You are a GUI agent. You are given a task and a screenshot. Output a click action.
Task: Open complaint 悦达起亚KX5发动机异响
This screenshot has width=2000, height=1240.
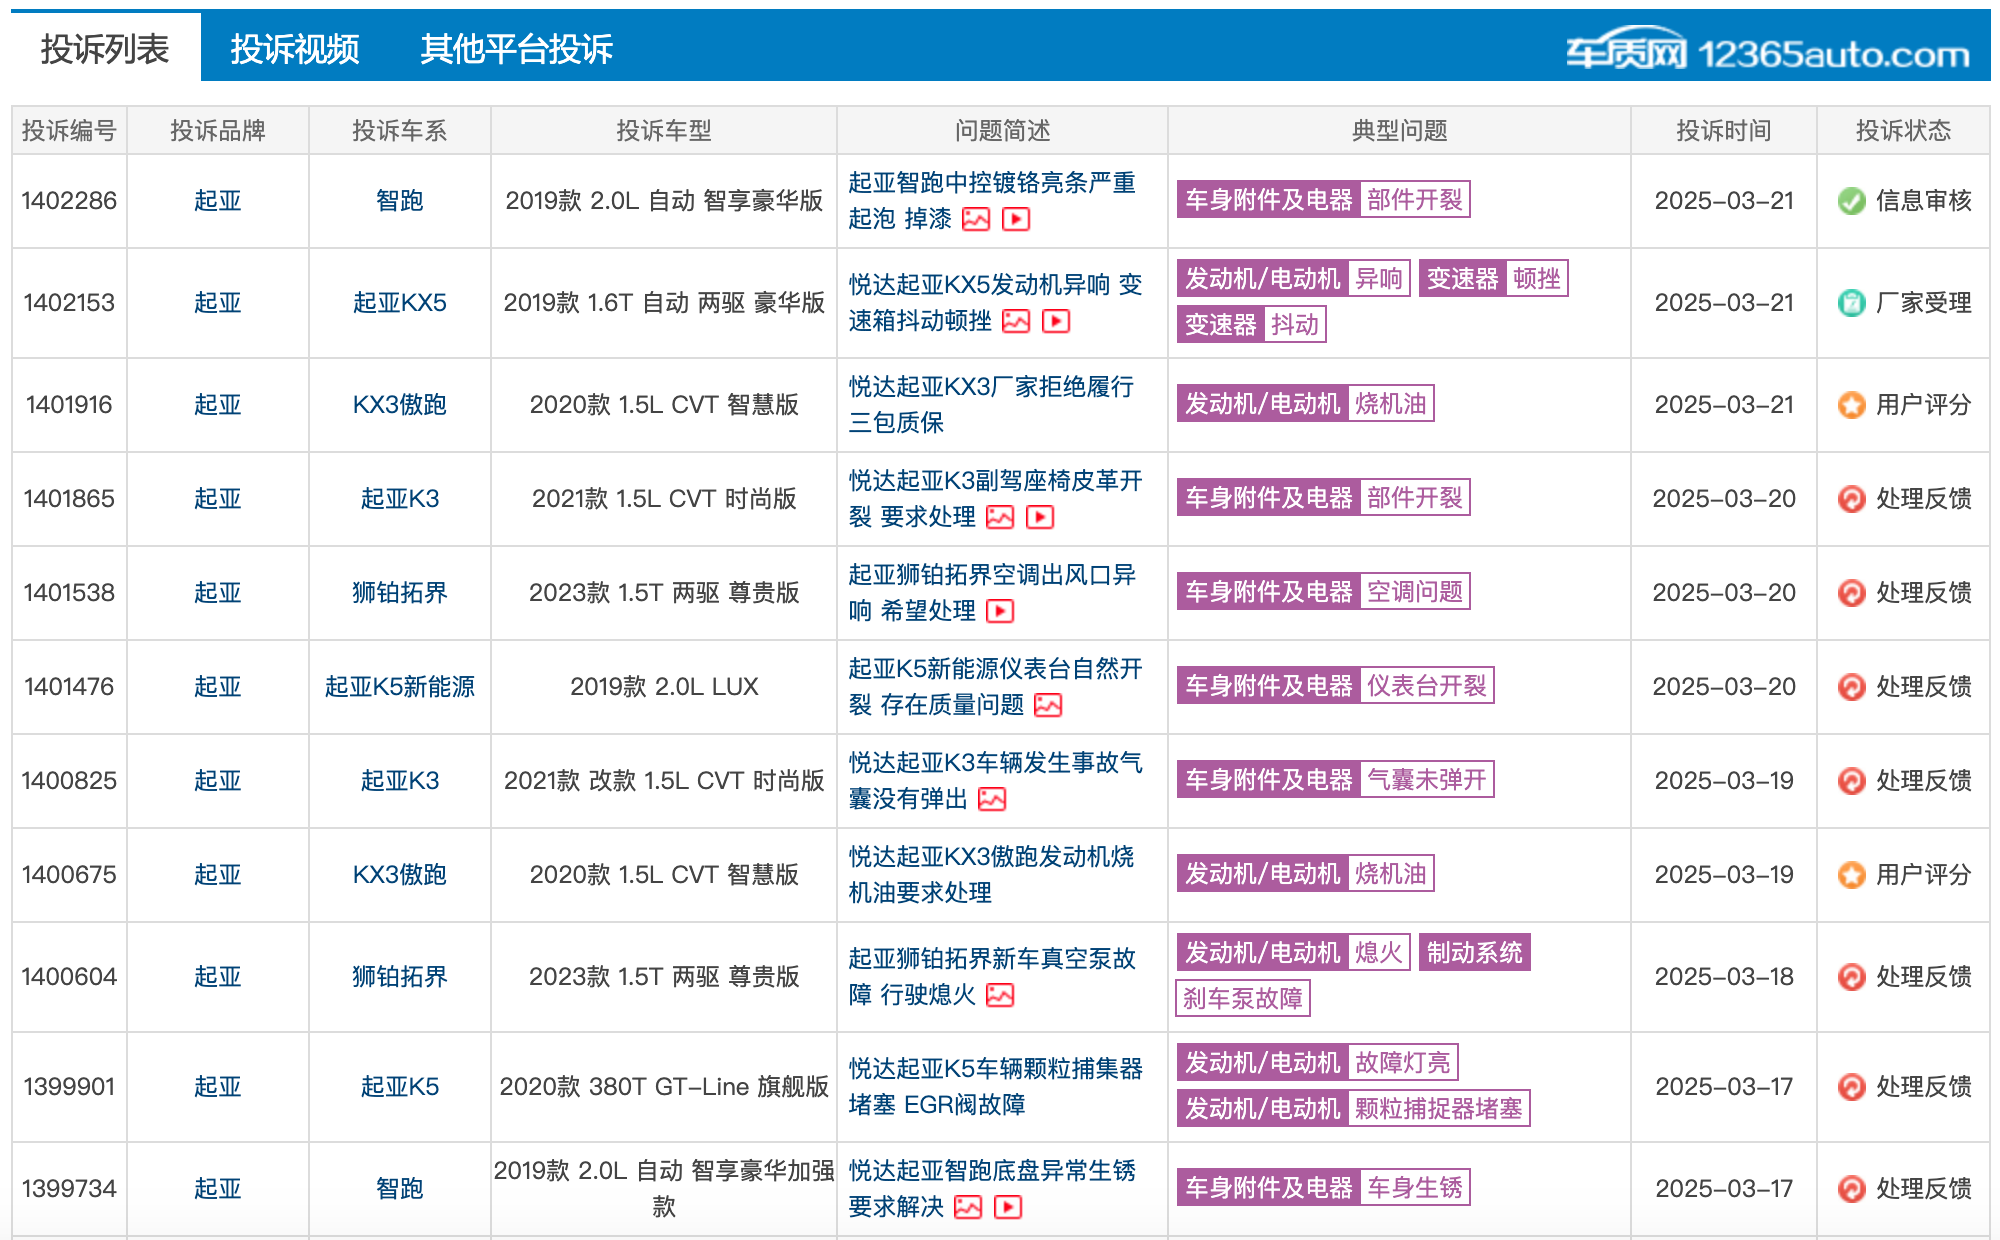995,303
